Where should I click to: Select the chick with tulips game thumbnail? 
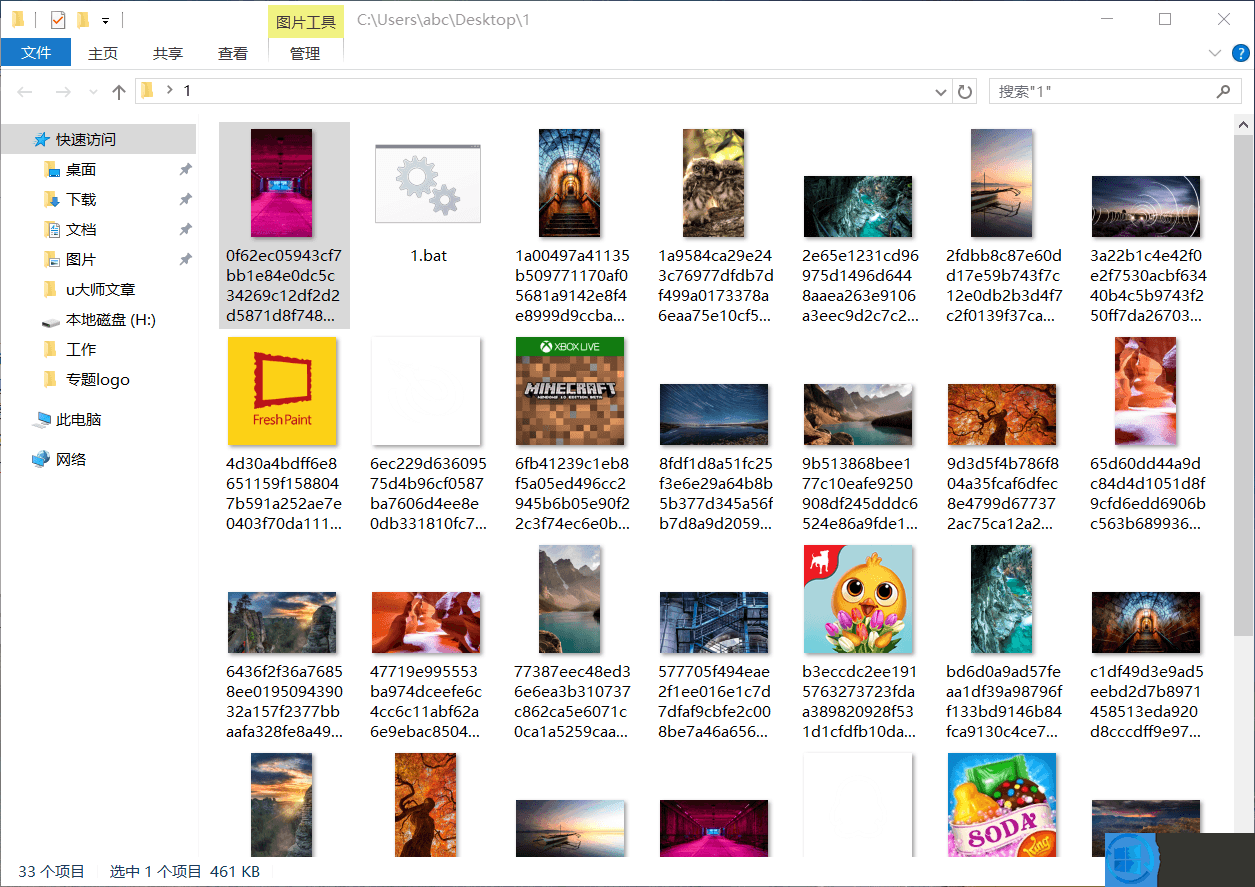(858, 599)
